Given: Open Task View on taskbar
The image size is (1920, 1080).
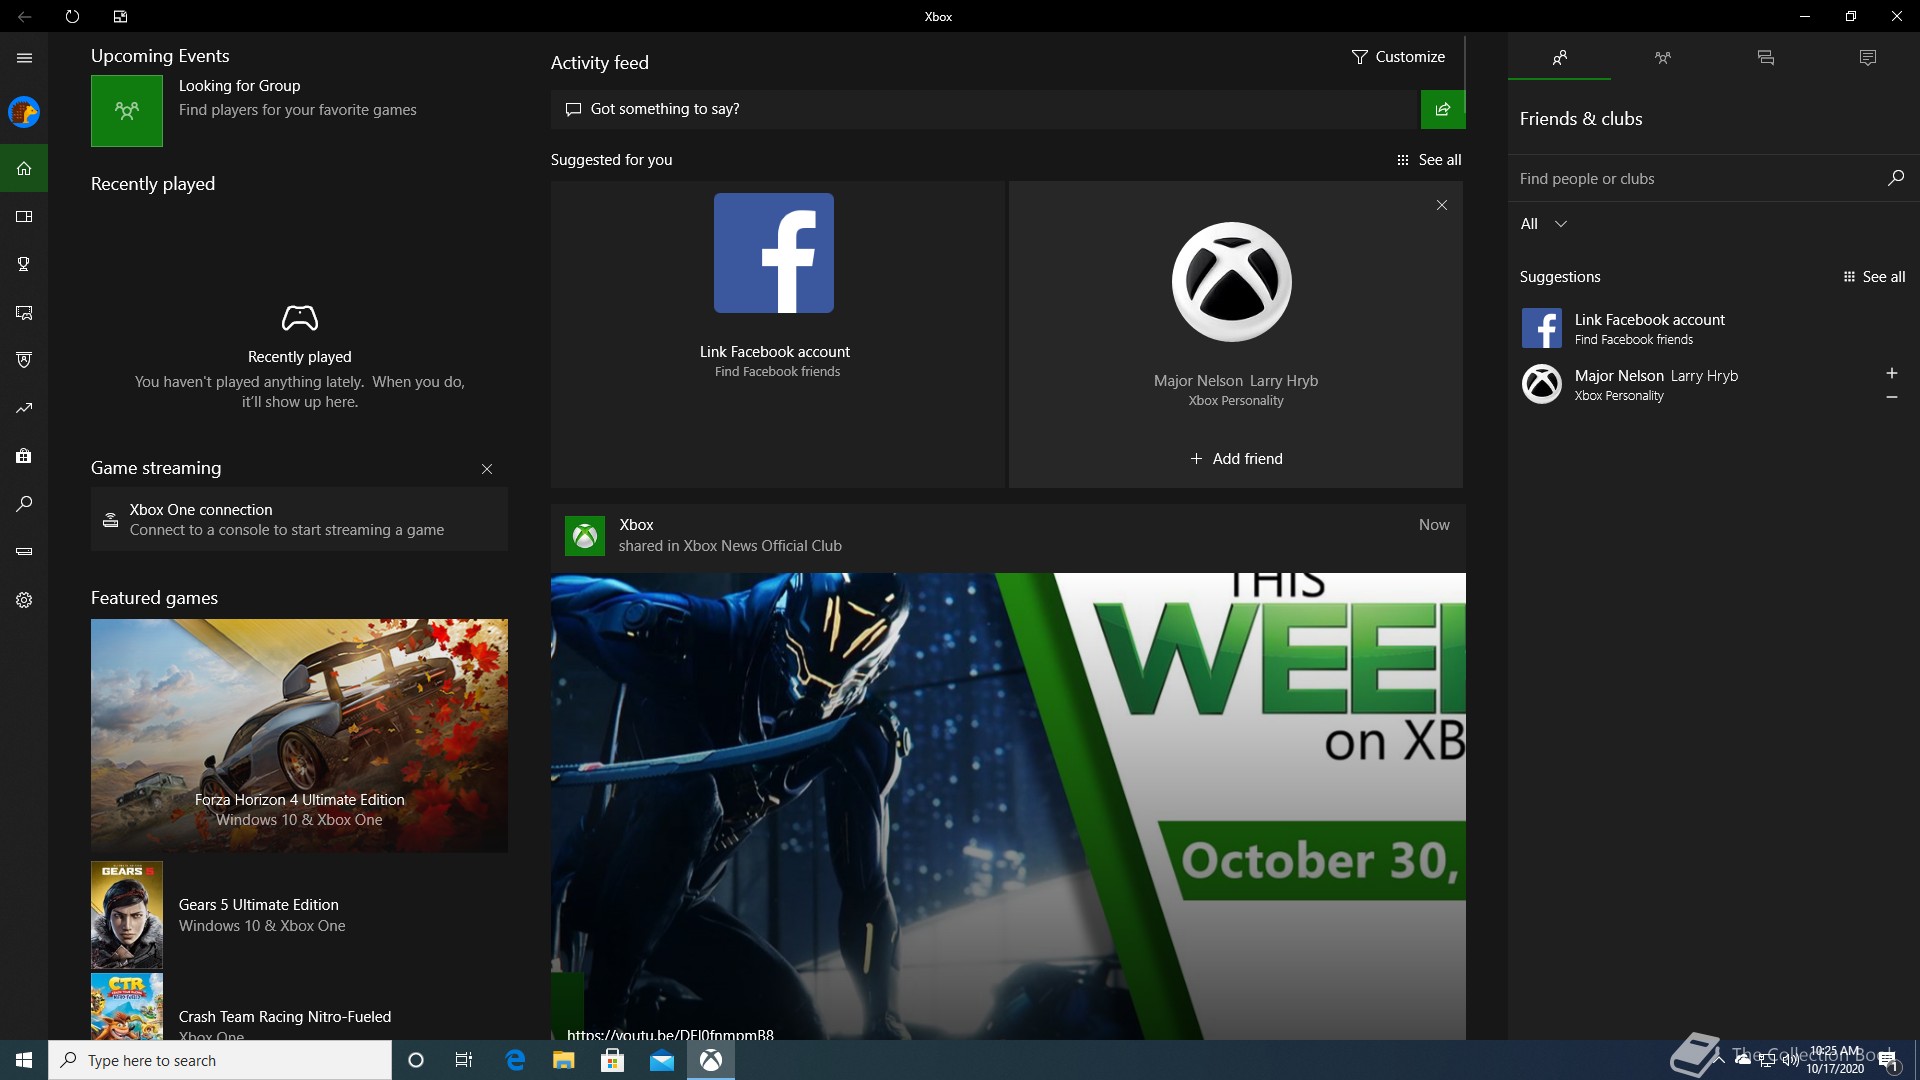Looking at the screenshot, I should [464, 1060].
